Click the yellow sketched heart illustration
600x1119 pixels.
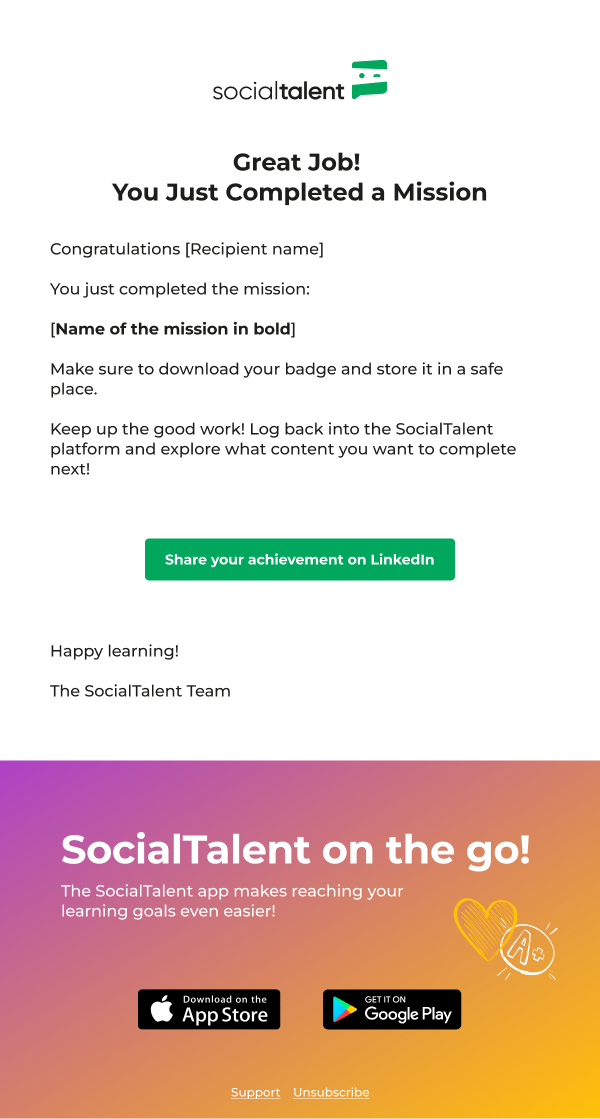[484, 927]
